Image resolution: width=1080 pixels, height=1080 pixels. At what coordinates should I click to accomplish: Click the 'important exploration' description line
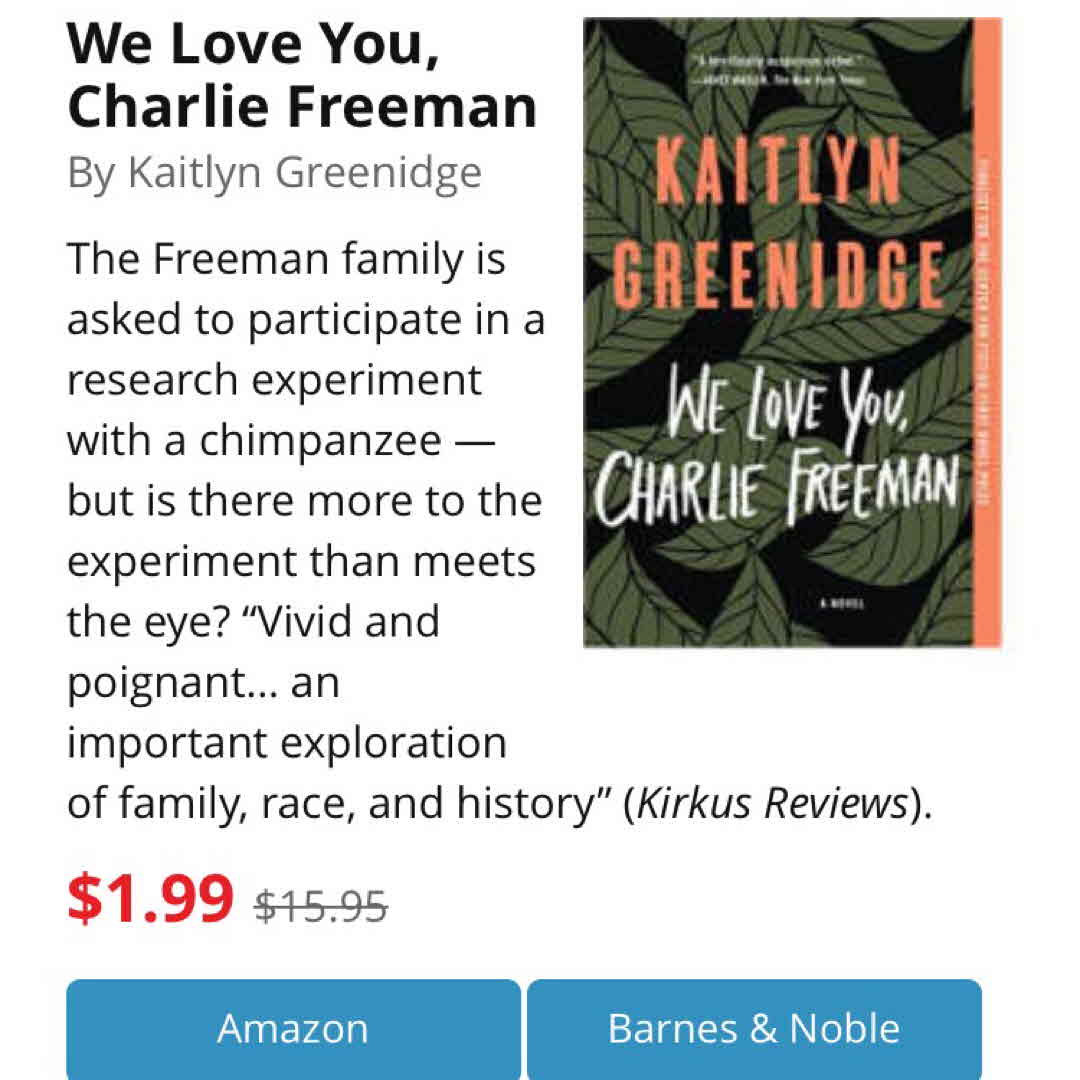pyautogui.click(x=286, y=743)
